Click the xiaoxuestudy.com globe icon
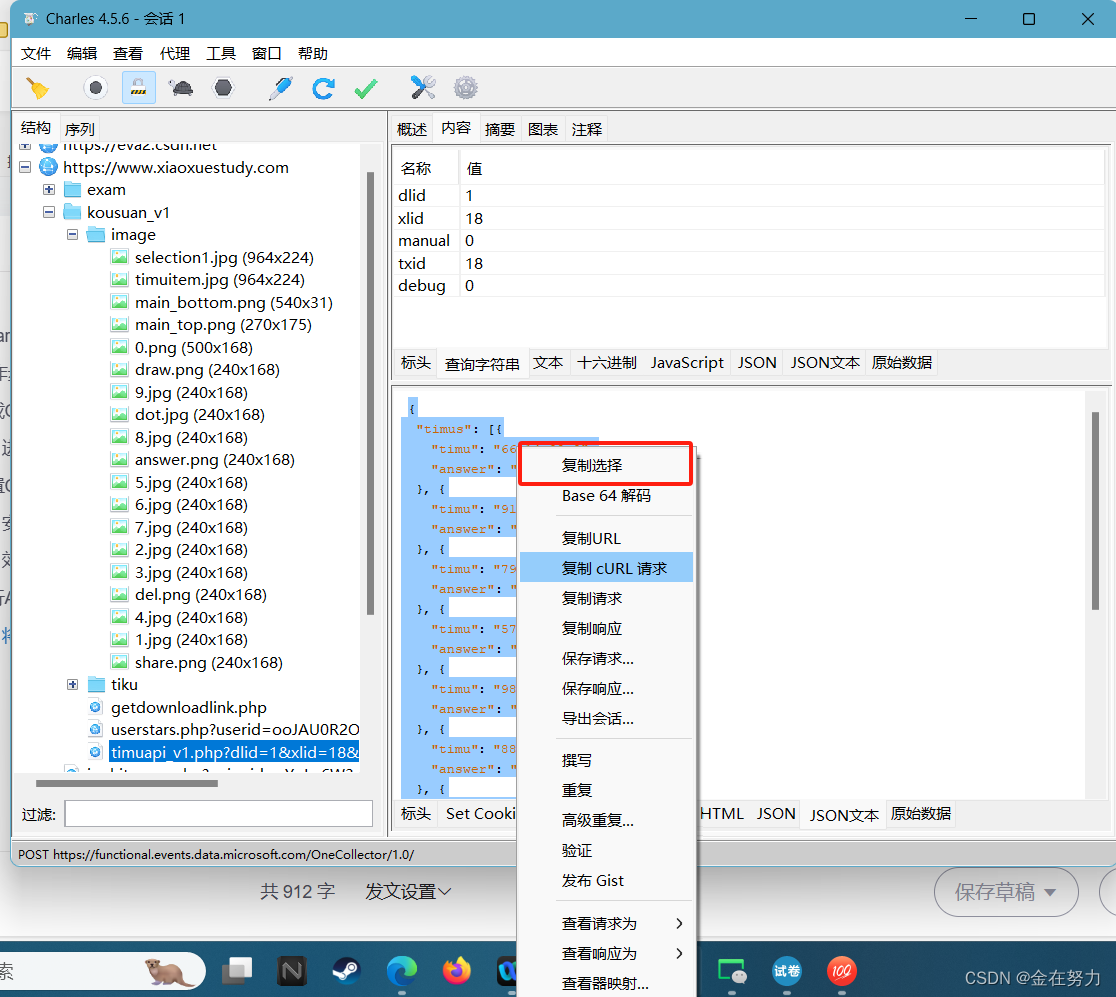Image resolution: width=1116 pixels, height=997 pixels. click(x=48, y=167)
